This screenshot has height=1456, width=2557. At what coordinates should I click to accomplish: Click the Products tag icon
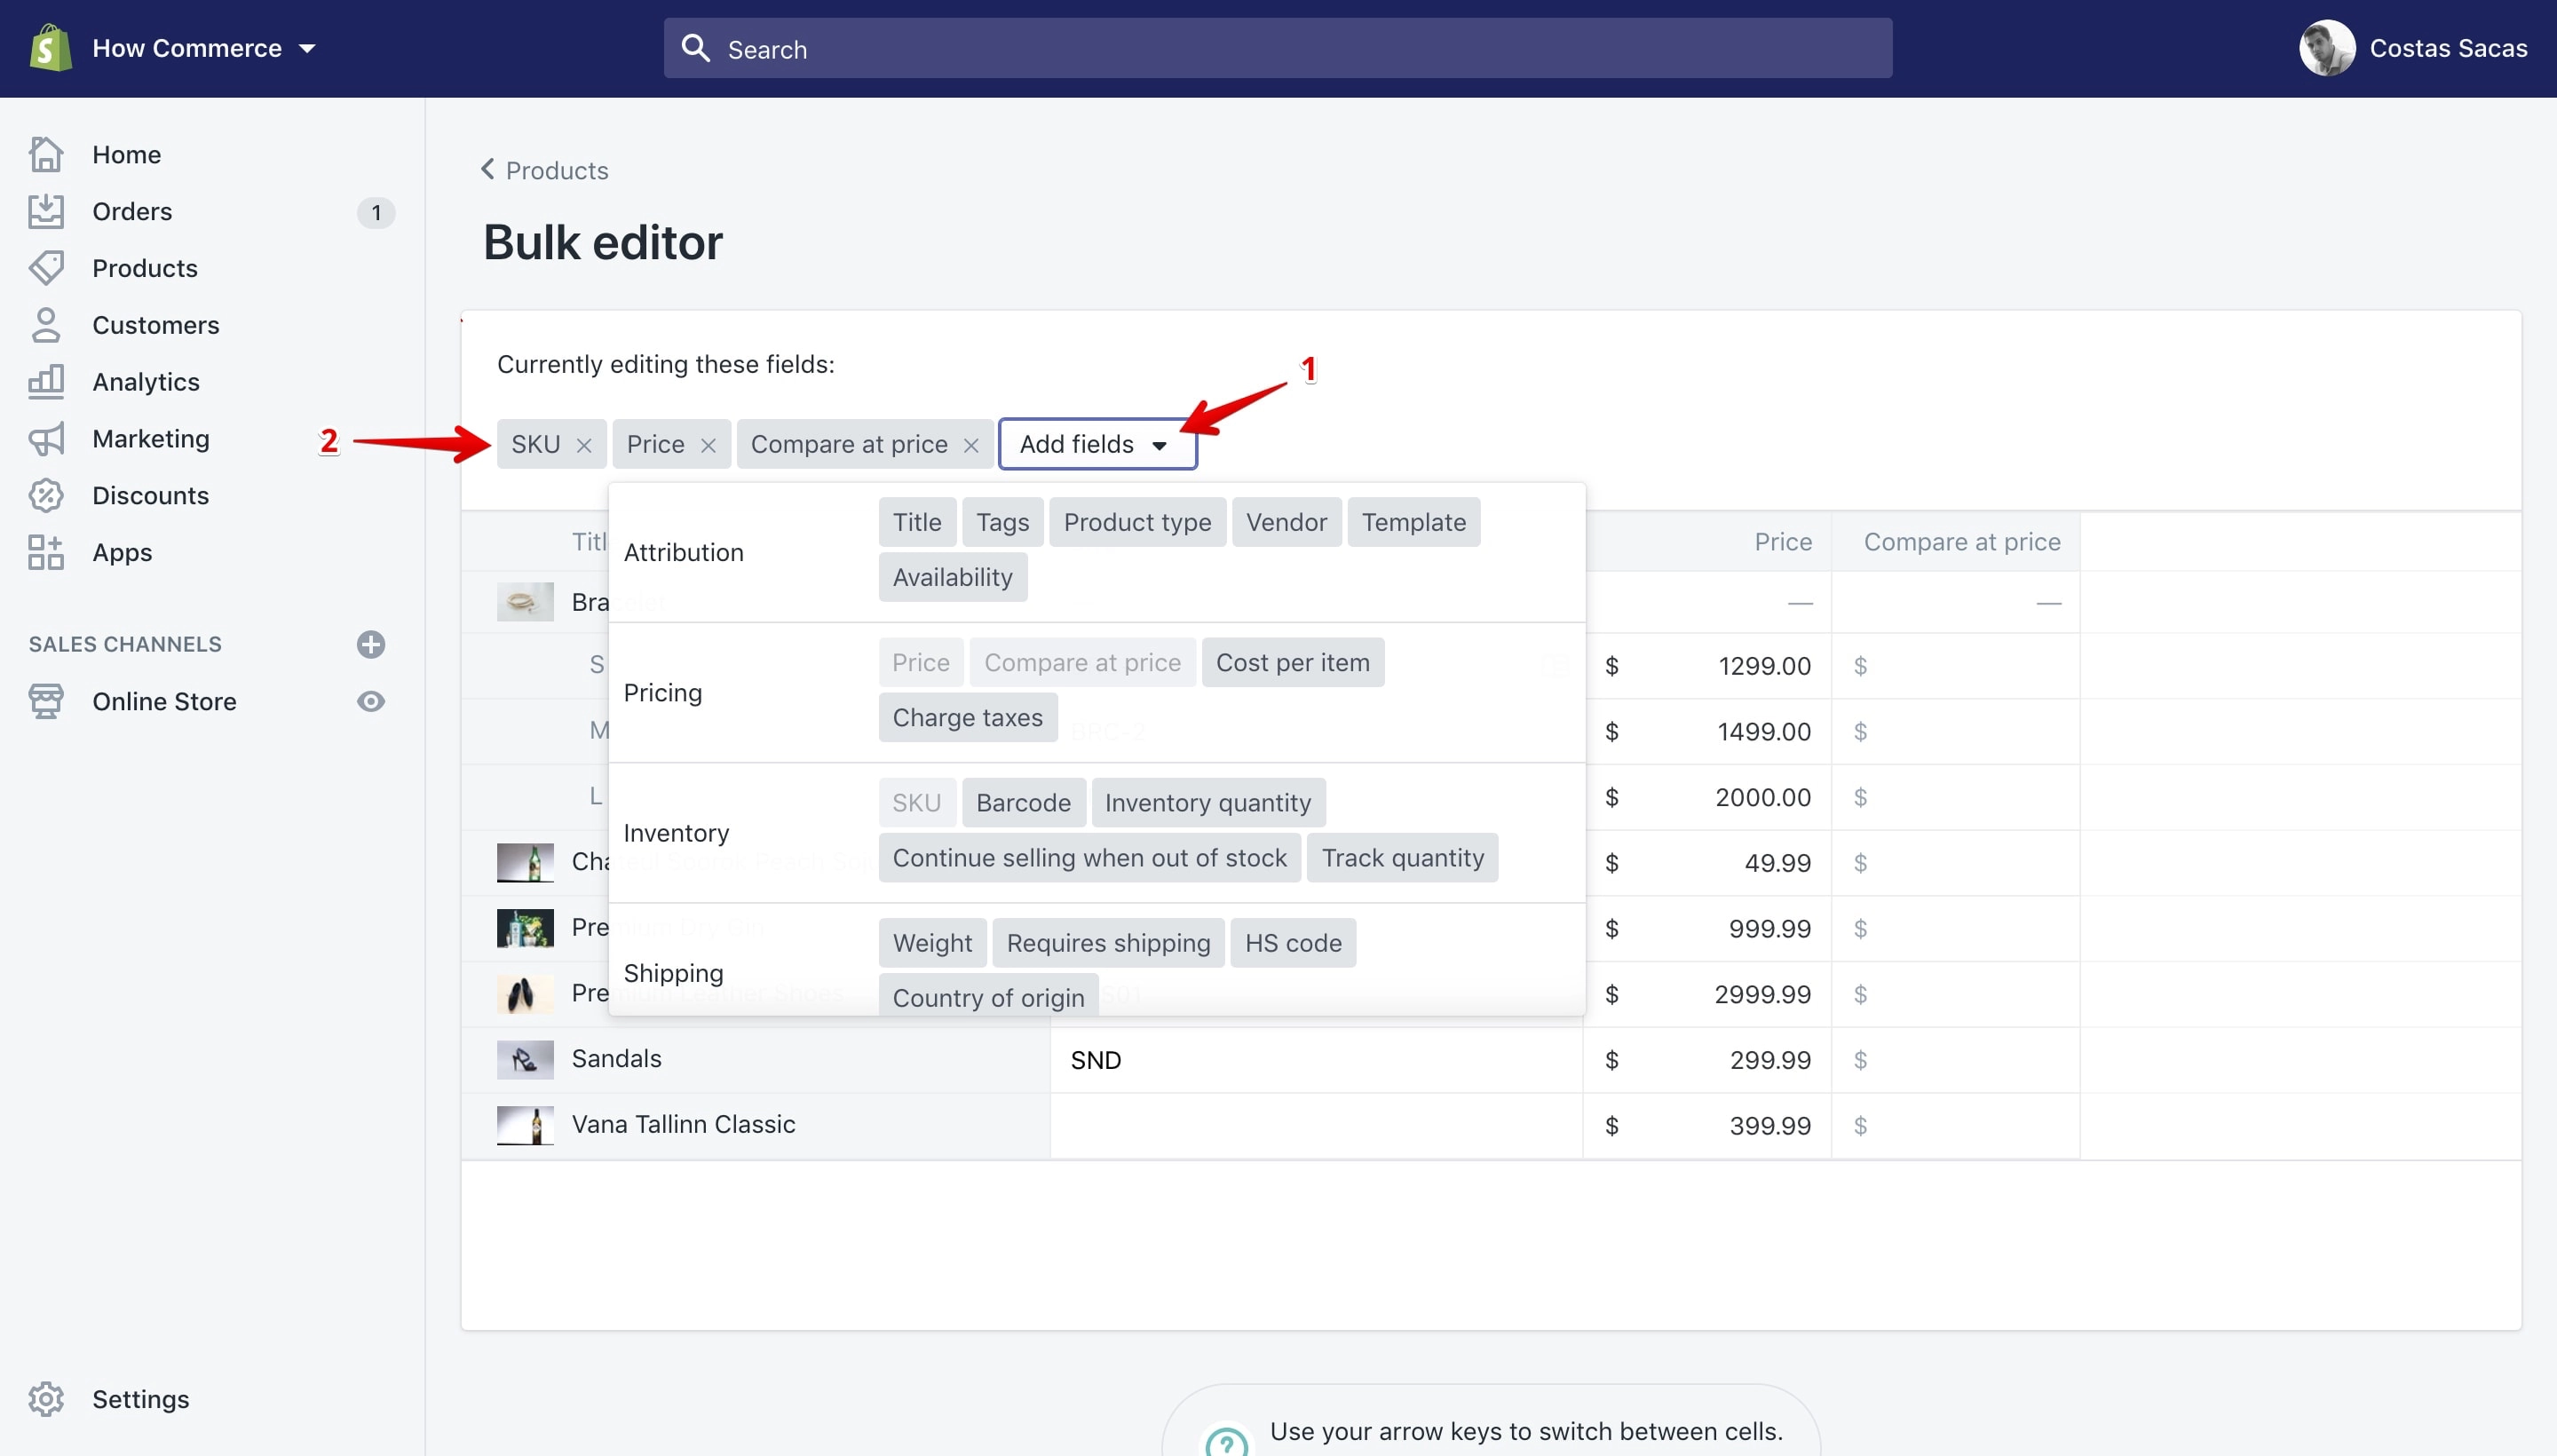pyautogui.click(x=46, y=268)
